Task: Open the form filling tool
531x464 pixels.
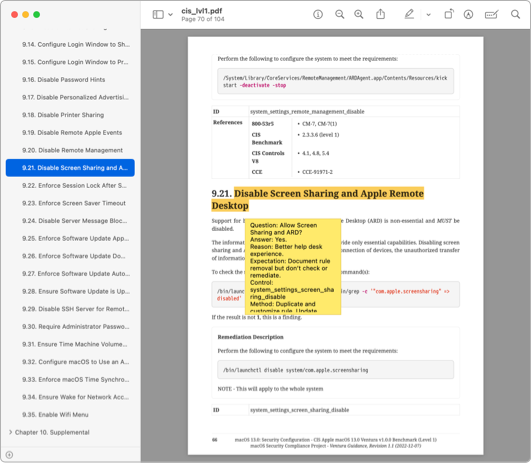Action: click(x=491, y=15)
